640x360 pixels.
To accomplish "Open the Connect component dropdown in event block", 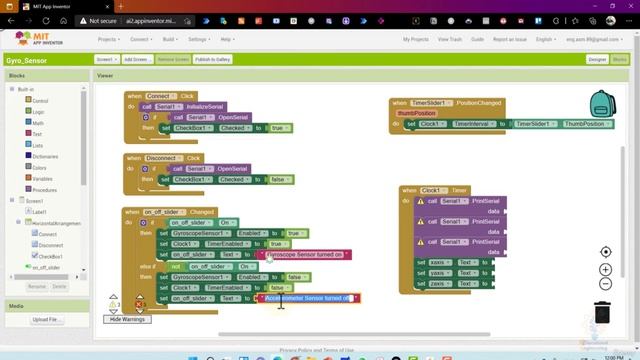I will pyautogui.click(x=161, y=96).
